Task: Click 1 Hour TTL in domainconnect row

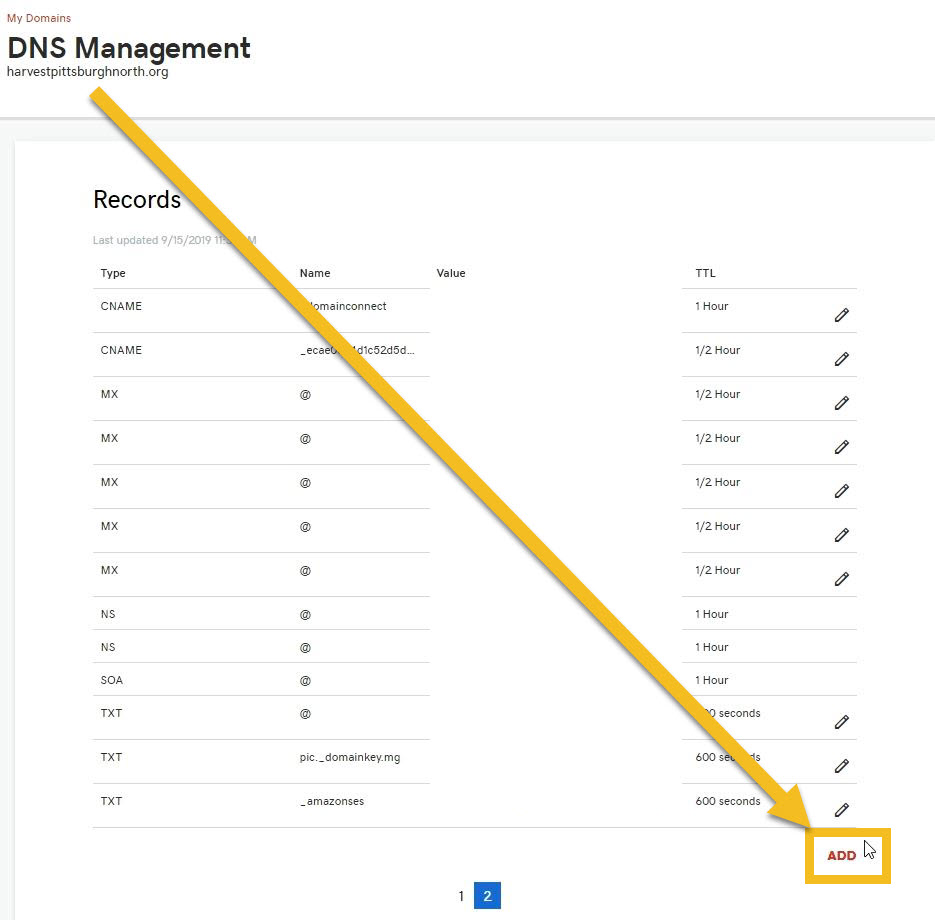Action: coord(712,306)
